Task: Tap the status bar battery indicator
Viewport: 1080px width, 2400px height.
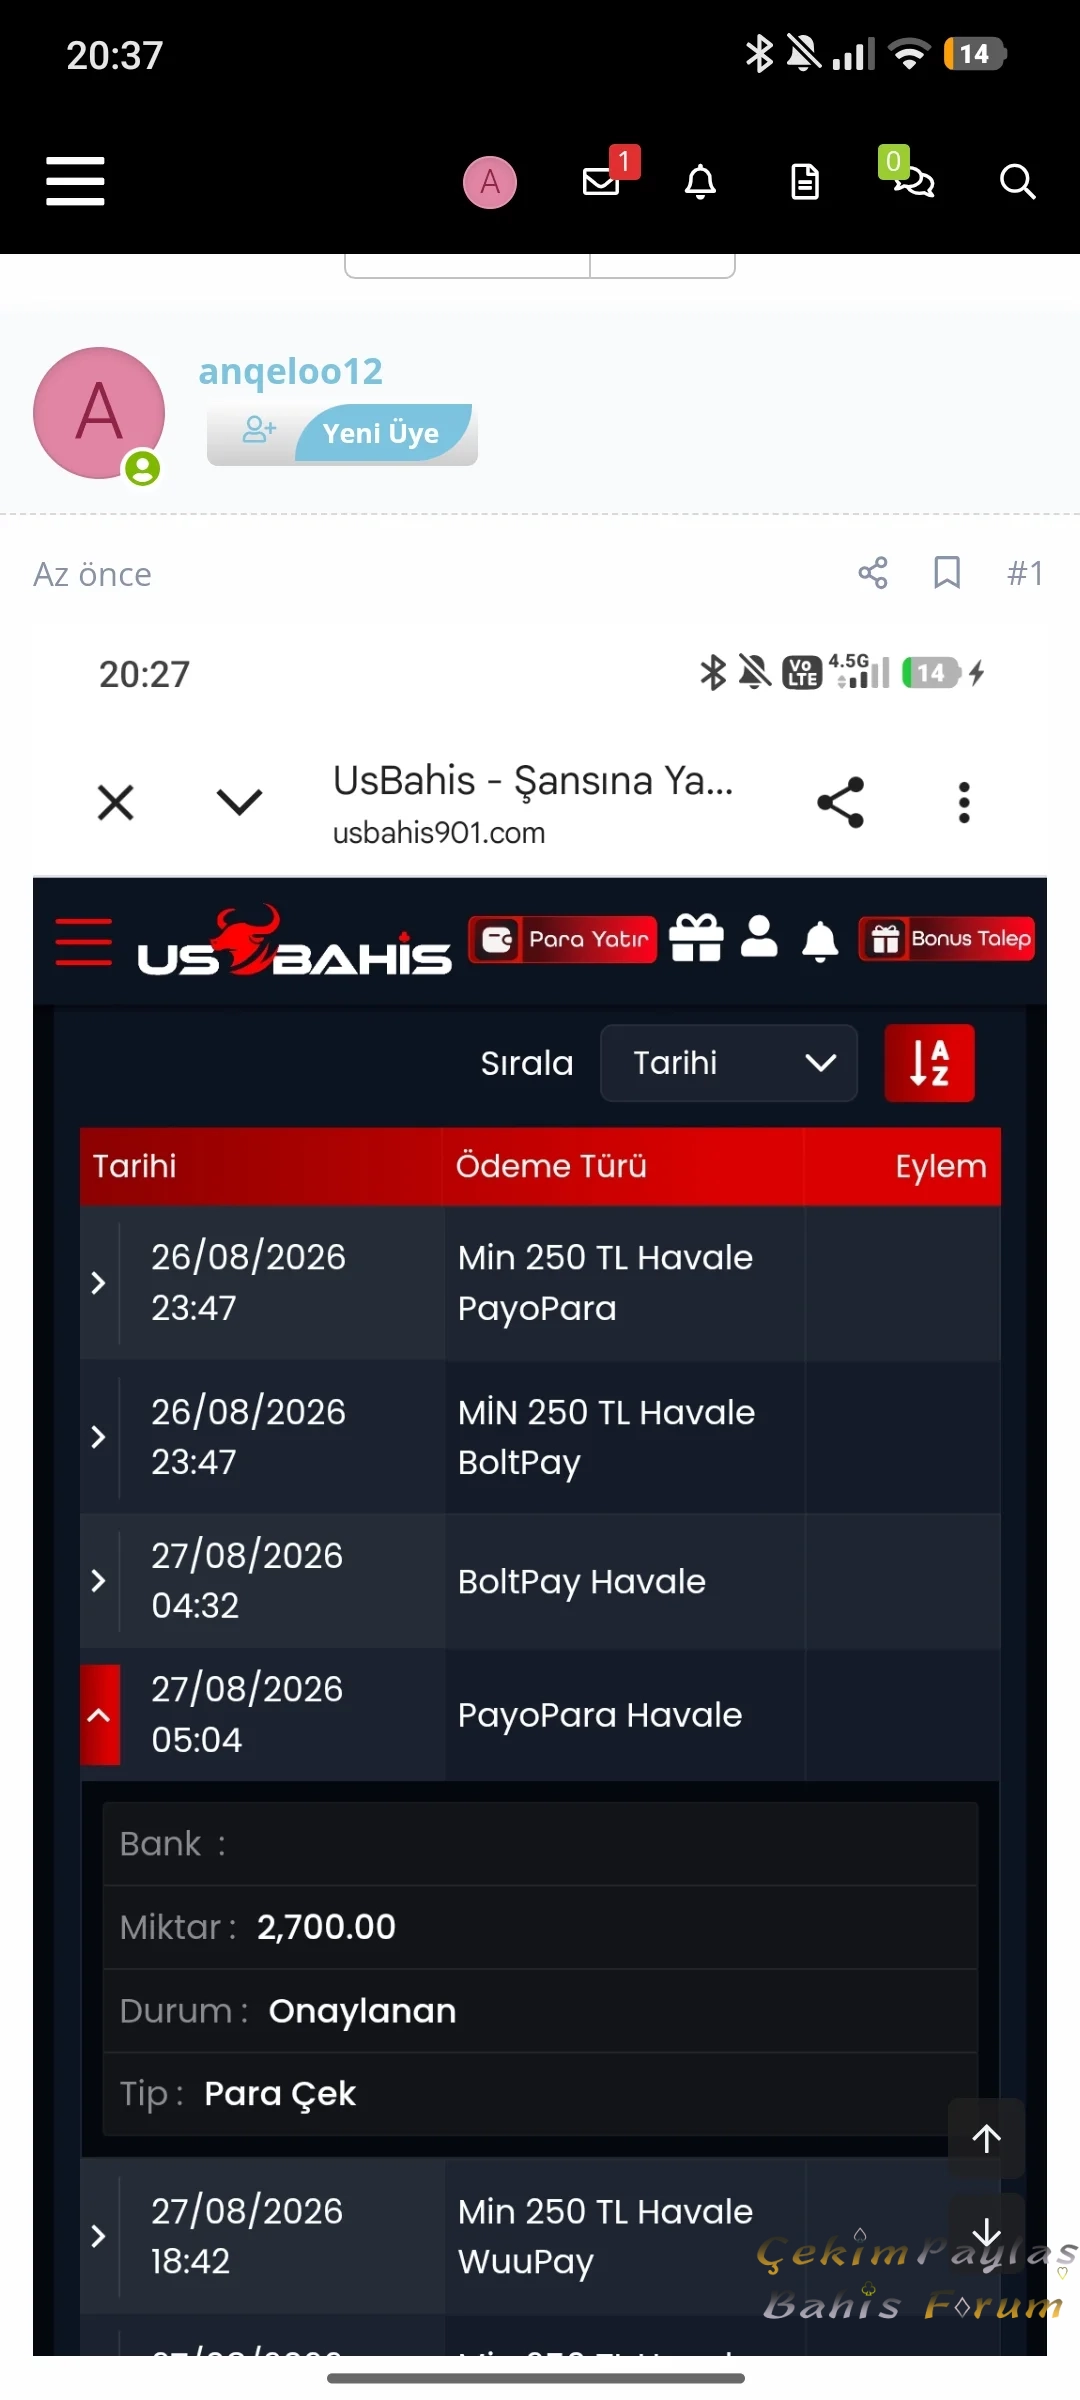Action: pos(974,54)
